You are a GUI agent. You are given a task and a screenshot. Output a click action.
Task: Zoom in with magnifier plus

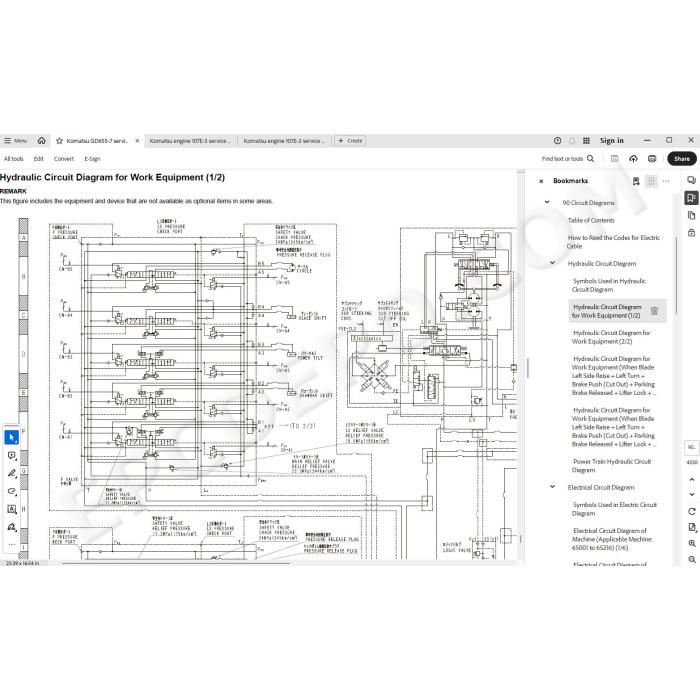692,543
